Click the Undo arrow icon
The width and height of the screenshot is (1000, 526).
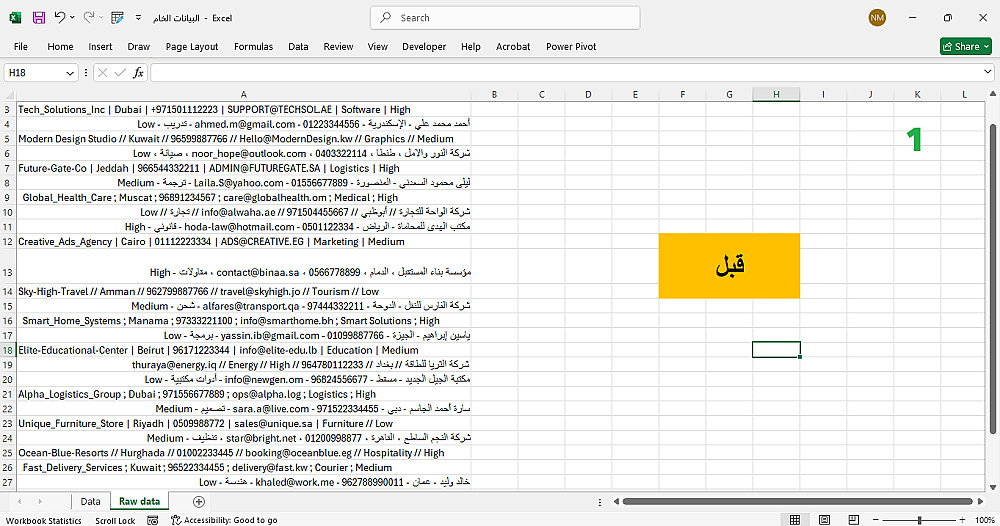(x=60, y=17)
